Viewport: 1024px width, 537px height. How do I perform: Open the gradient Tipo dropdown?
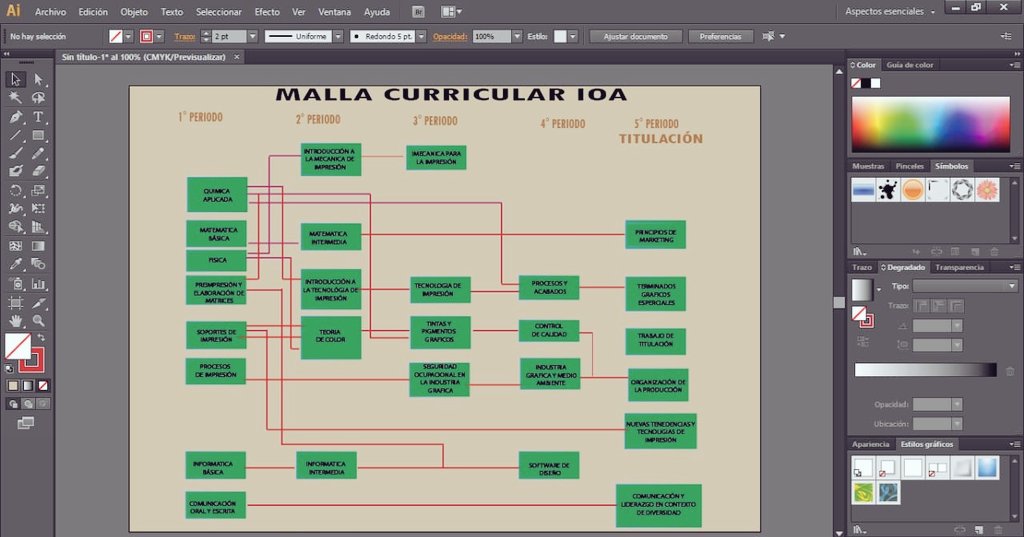(x=965, y=286)
